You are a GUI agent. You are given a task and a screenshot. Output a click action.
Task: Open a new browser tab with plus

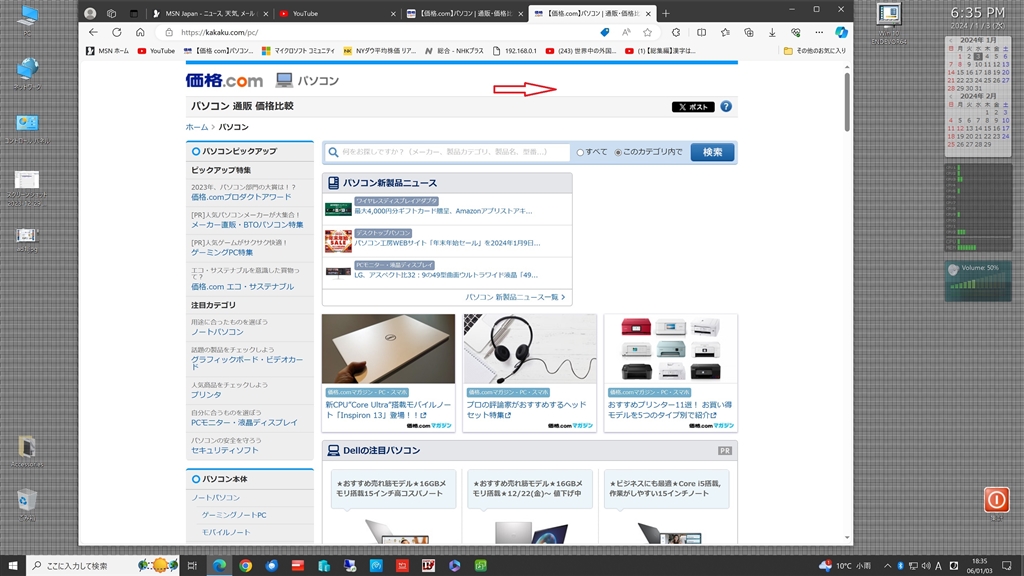(x=665, y=13)
